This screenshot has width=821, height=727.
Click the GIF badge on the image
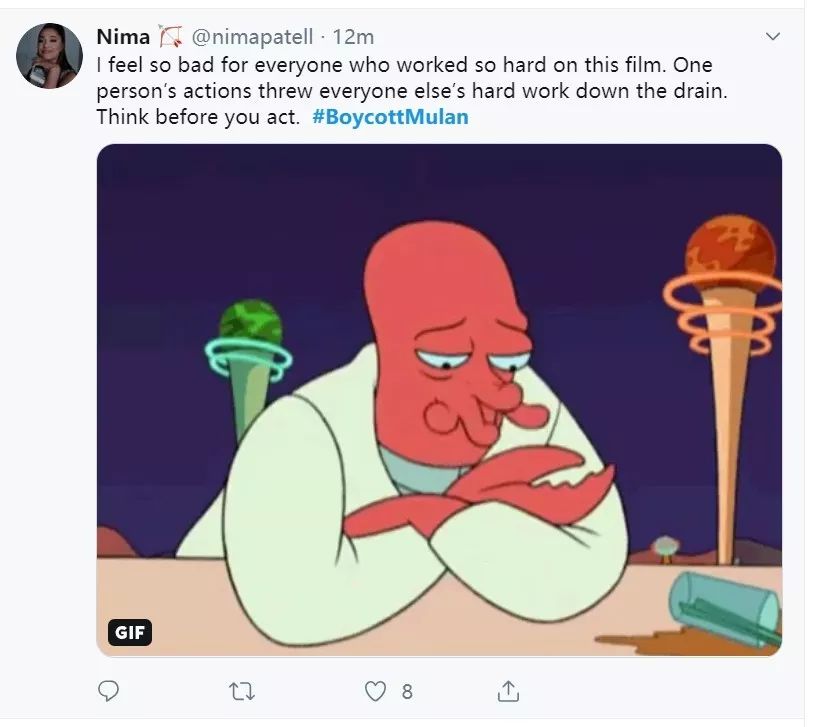tap(130, 632)
